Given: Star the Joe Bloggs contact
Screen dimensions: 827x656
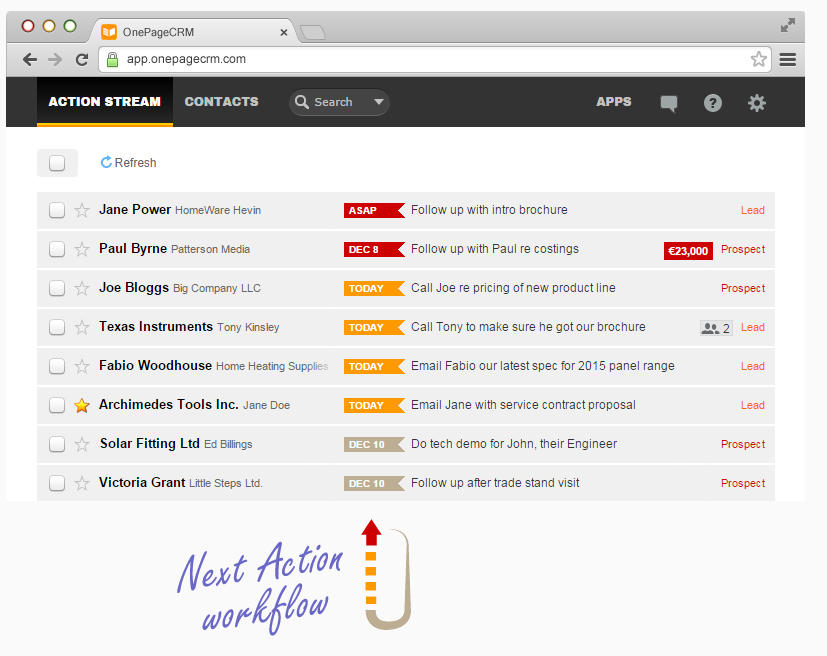Looking at the screenshot, I should pos(82,288).
